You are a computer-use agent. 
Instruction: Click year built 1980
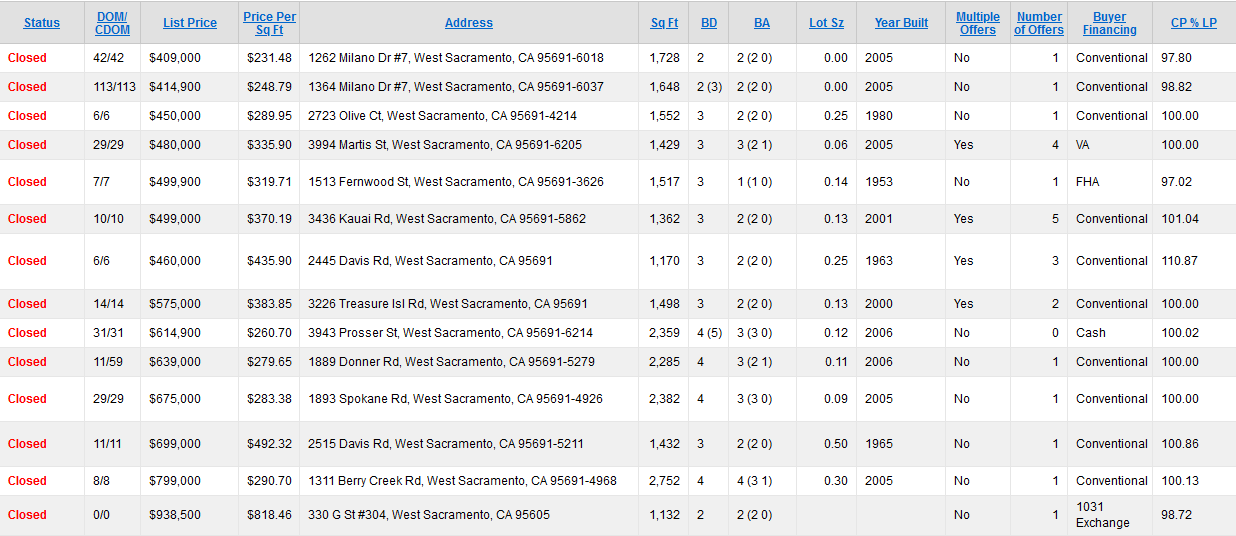coord(880,116)
